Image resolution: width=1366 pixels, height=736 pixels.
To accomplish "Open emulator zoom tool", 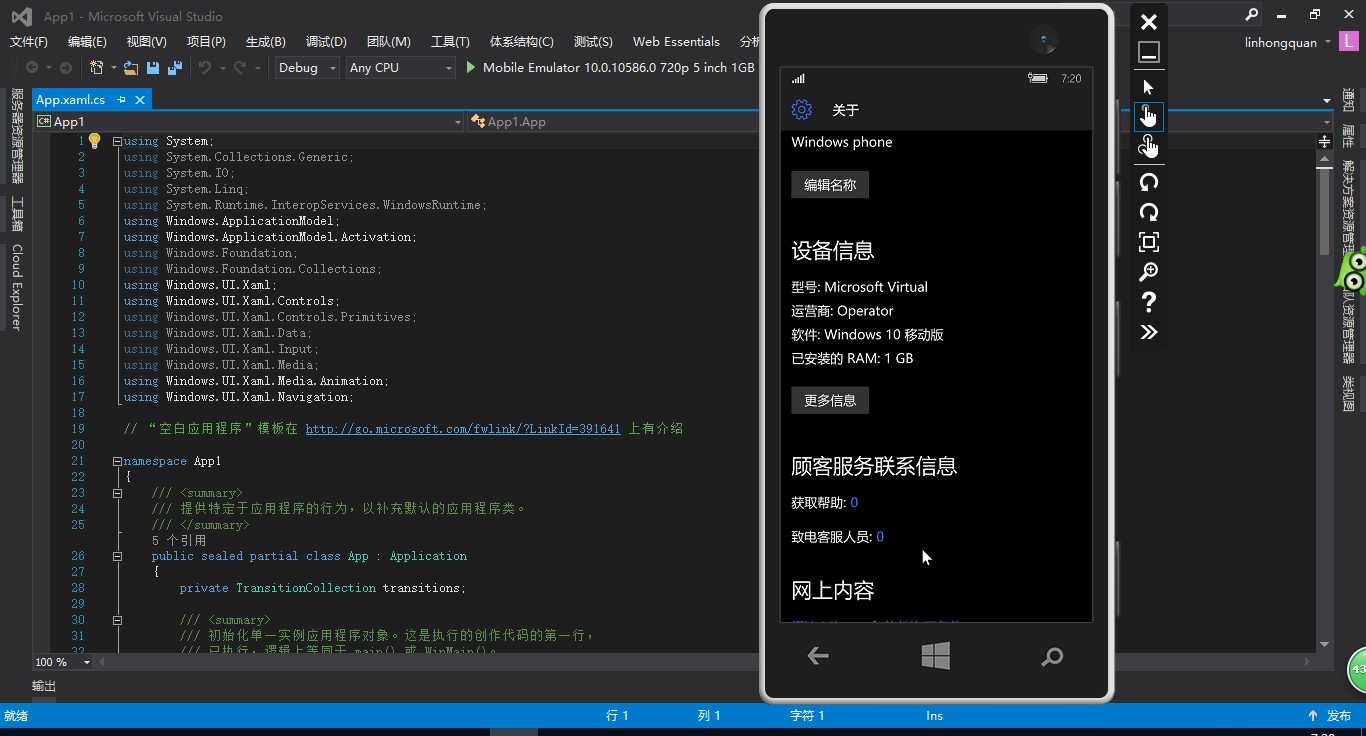I will (1148, 272).
